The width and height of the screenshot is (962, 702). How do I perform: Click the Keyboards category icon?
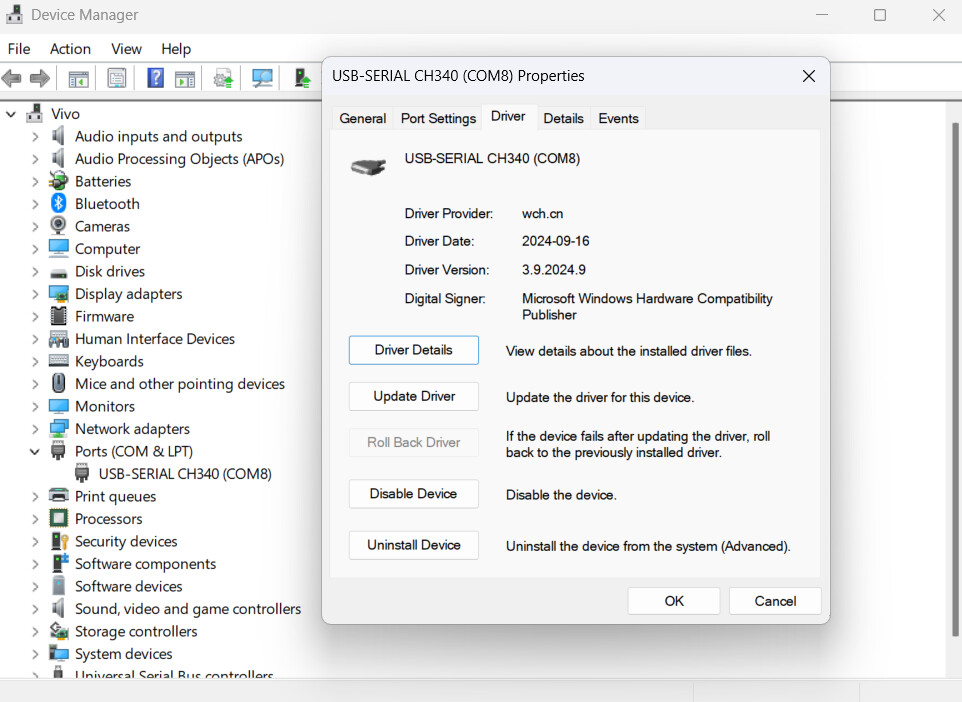pyautogui.click(x=58, y=361)
